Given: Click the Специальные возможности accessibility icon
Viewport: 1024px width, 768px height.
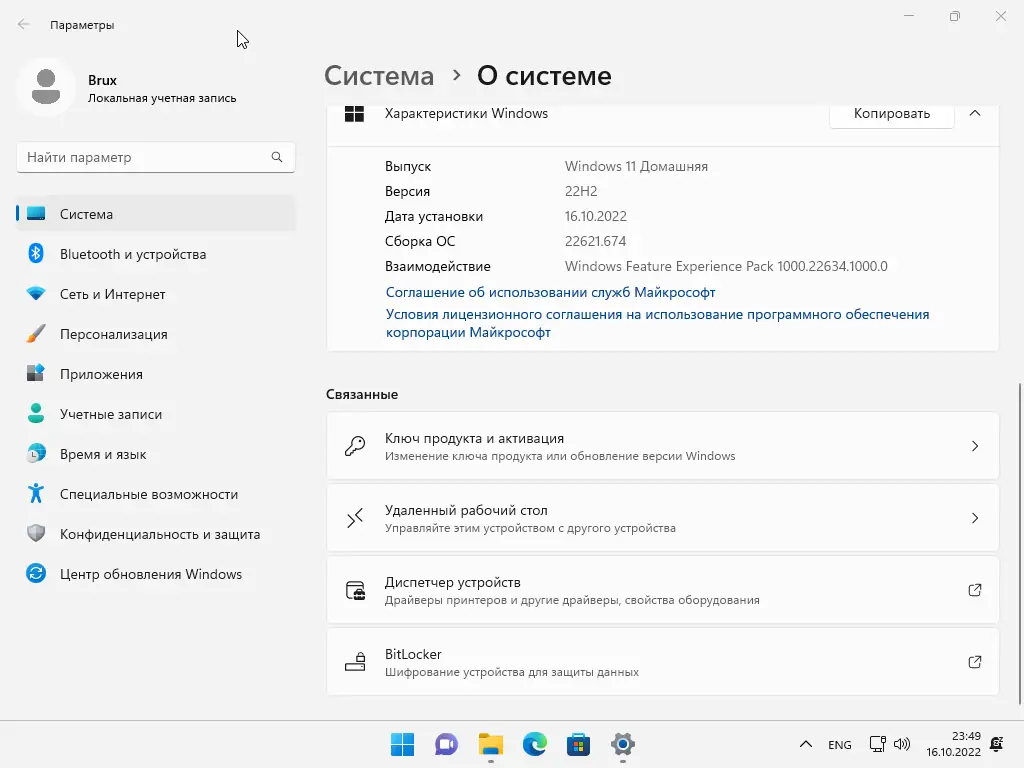Looking at the screenshot, I should pos(36,494).
